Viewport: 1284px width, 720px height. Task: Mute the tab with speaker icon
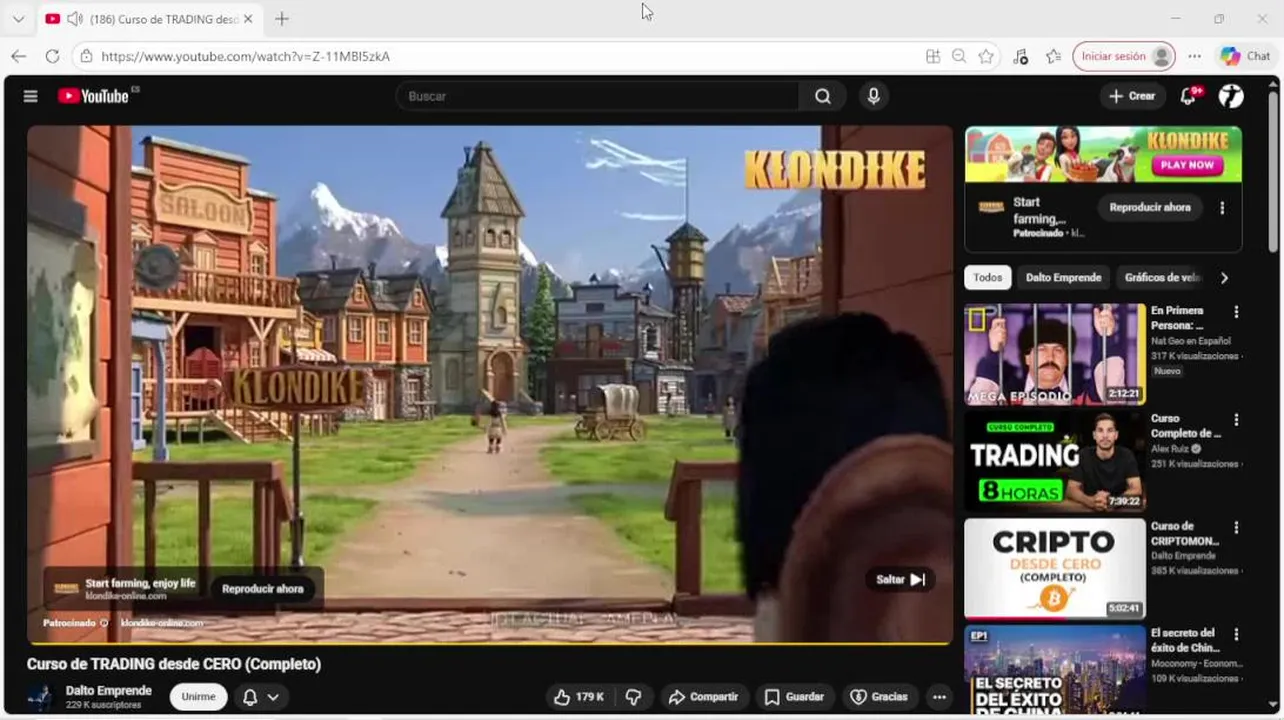point(74,19)
